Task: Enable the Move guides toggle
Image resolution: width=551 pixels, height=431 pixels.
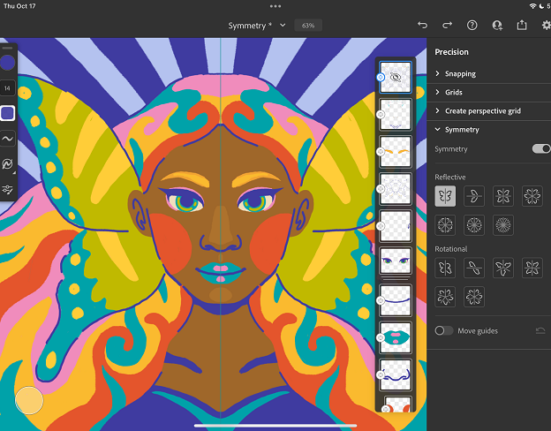Action: coord(443,331)
